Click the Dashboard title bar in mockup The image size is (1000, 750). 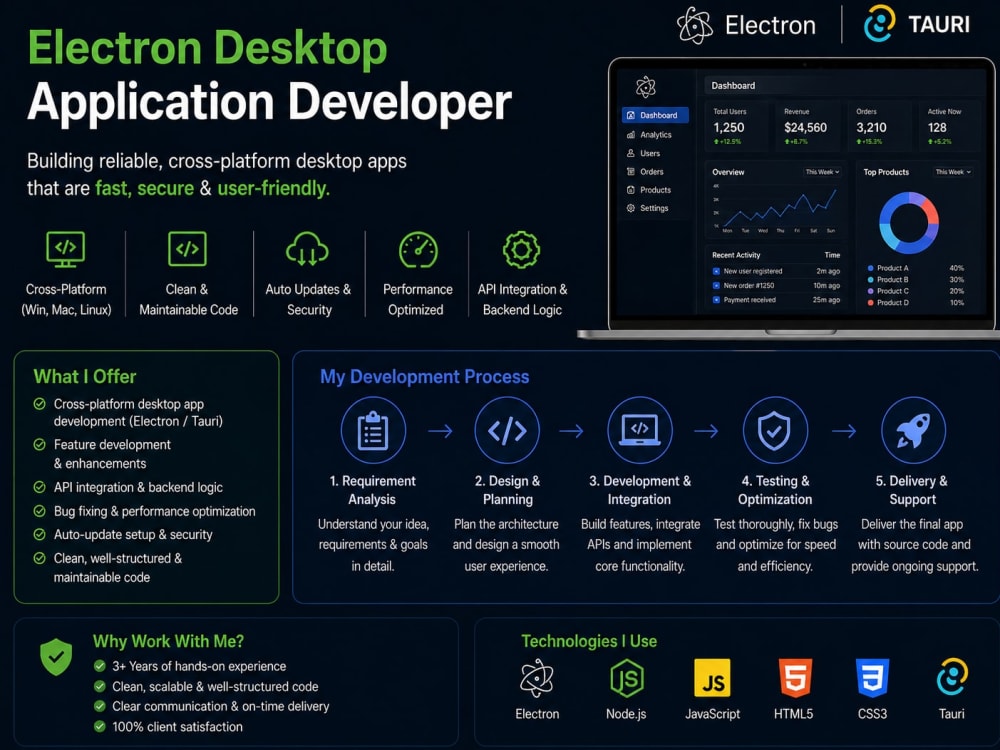[844, 85]
